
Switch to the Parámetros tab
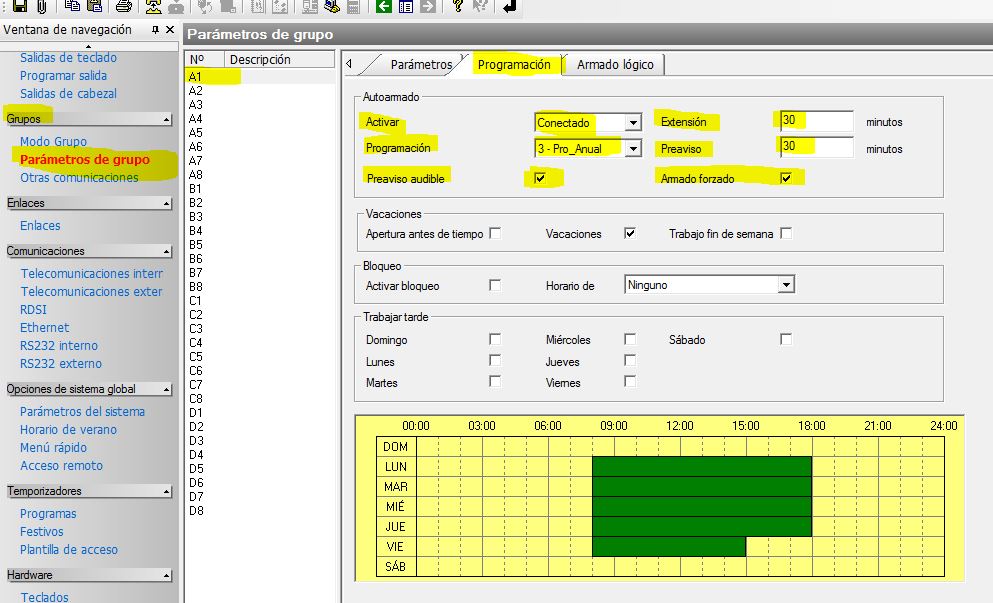(x=421, y=65)
